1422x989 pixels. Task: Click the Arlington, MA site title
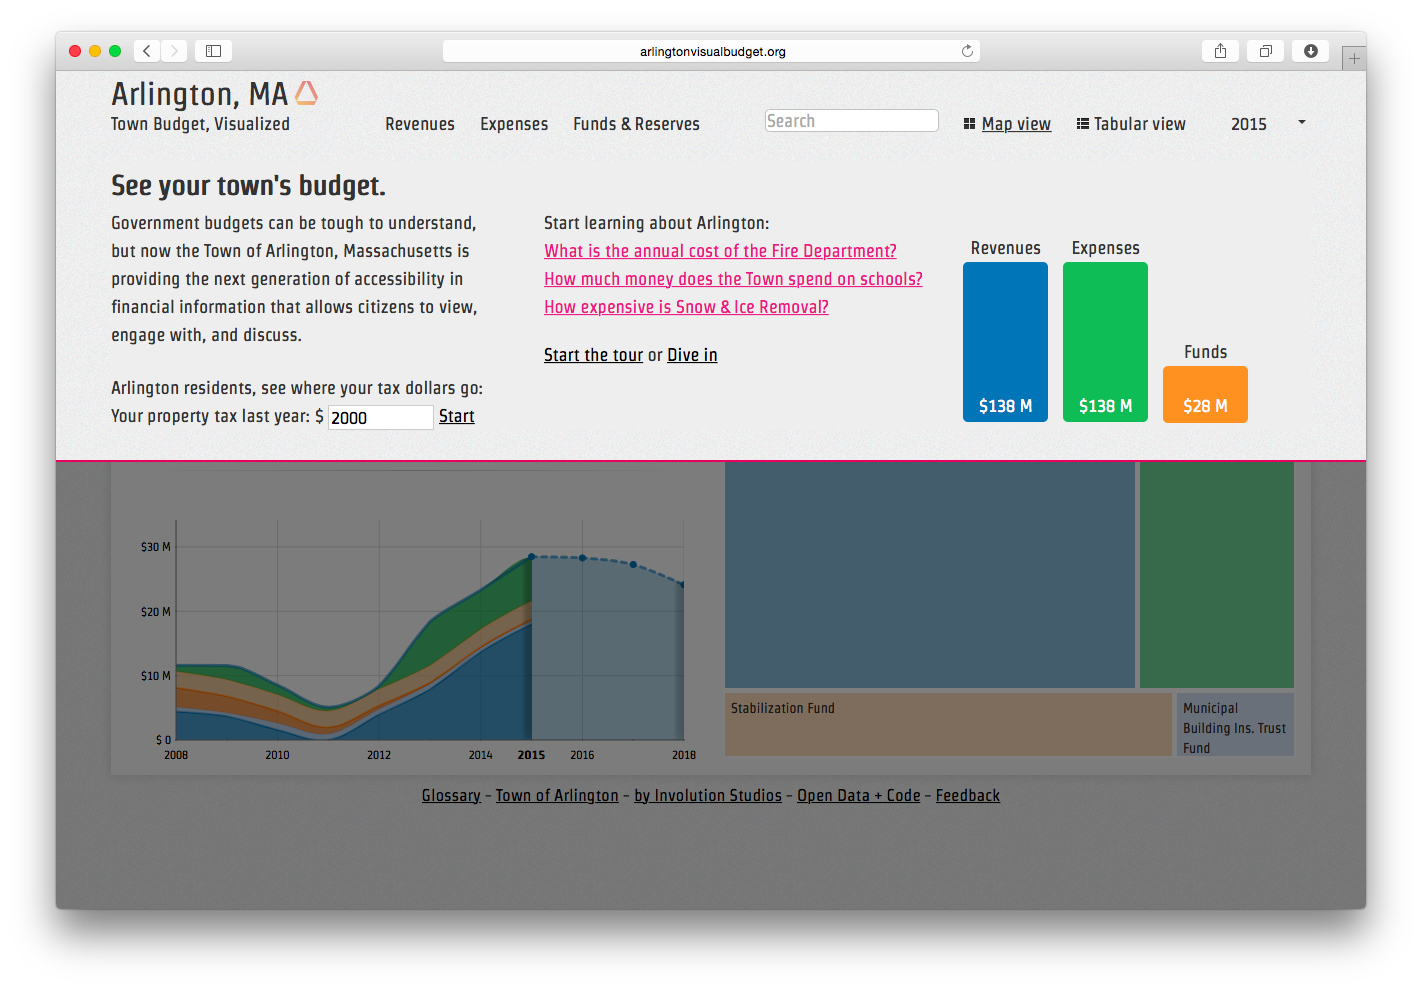click(x=199, y=94)
